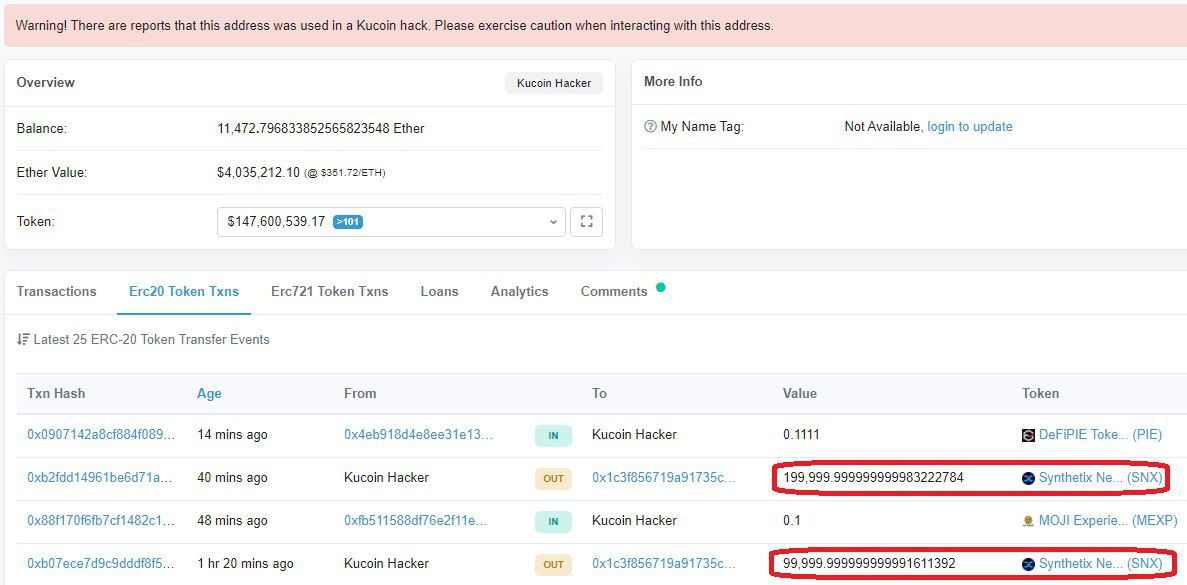Switch to the Analytics tab

(519, 291)
